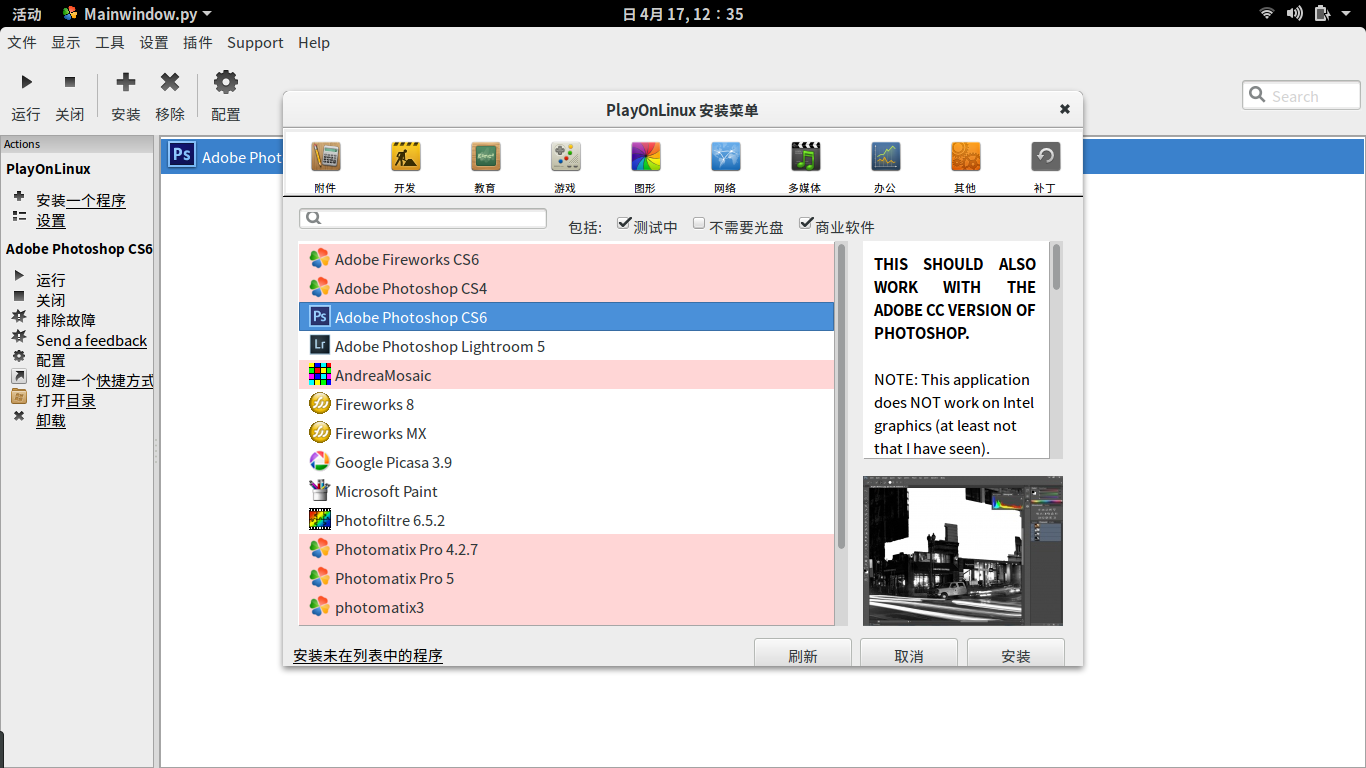Open the 设置 menu
Screen dimensions: 1366x768
click(x=154, y=42)
